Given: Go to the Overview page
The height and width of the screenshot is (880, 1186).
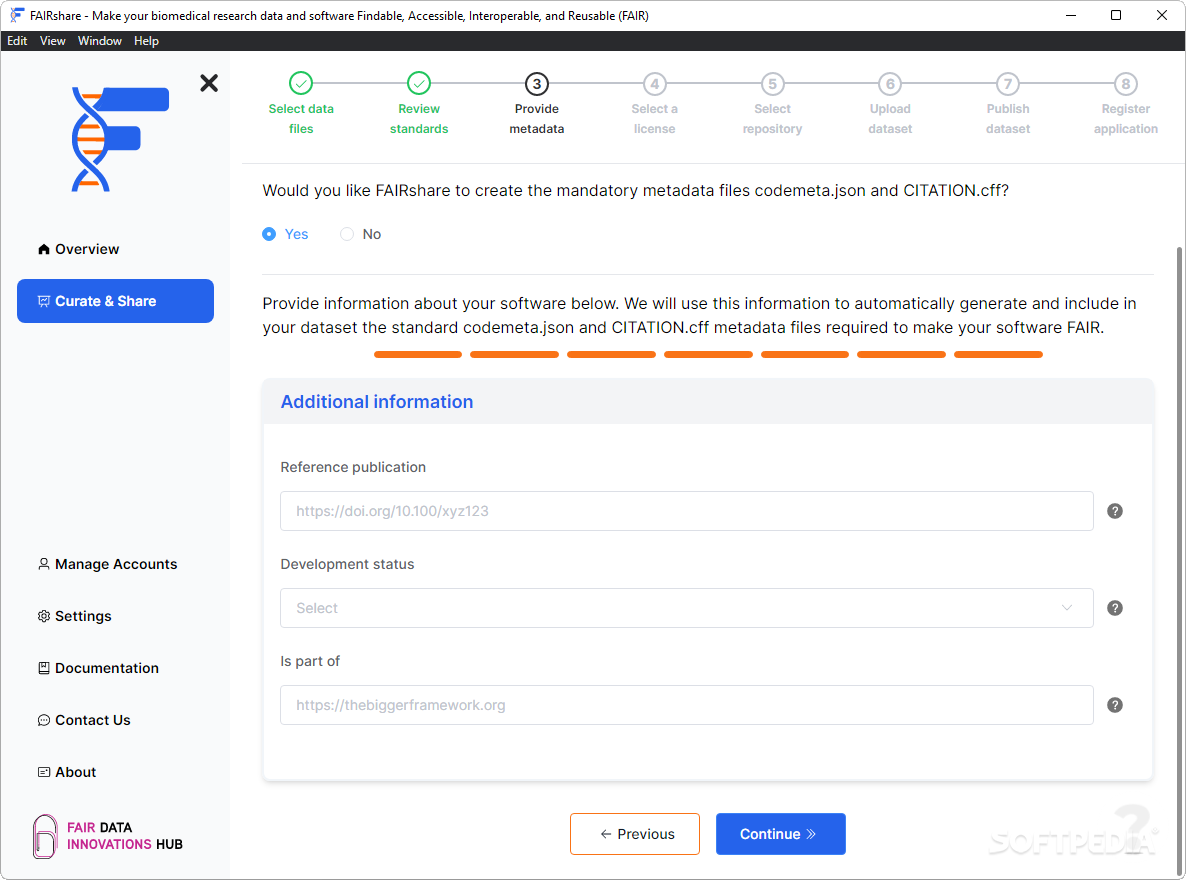Looking at the screenshot, I should 116,249.
